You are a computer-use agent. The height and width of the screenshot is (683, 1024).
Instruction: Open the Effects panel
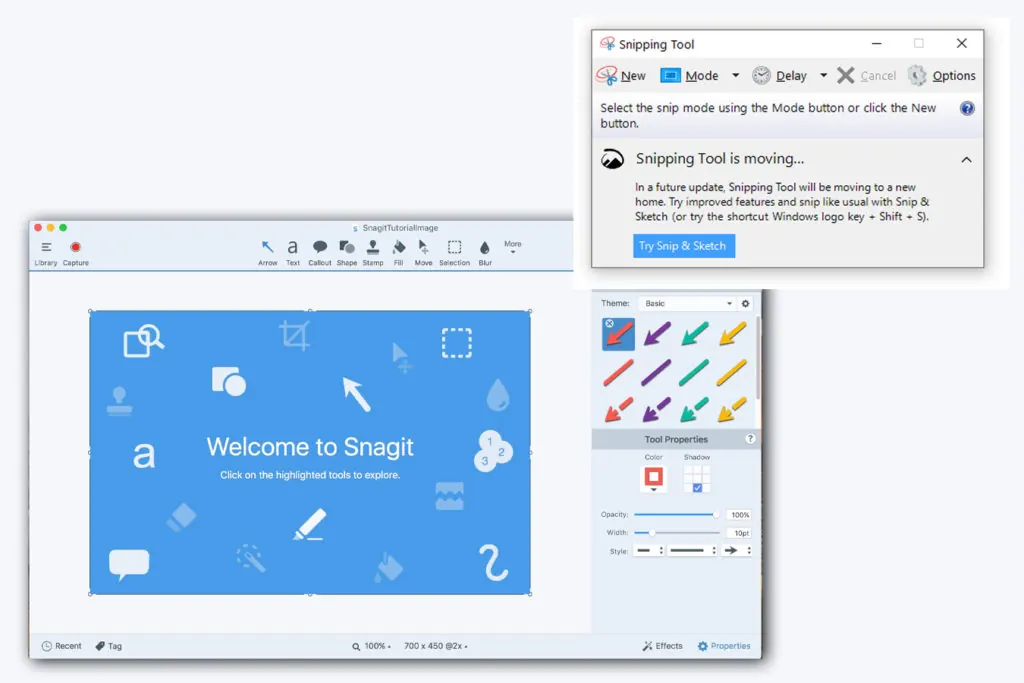[662, 646]
